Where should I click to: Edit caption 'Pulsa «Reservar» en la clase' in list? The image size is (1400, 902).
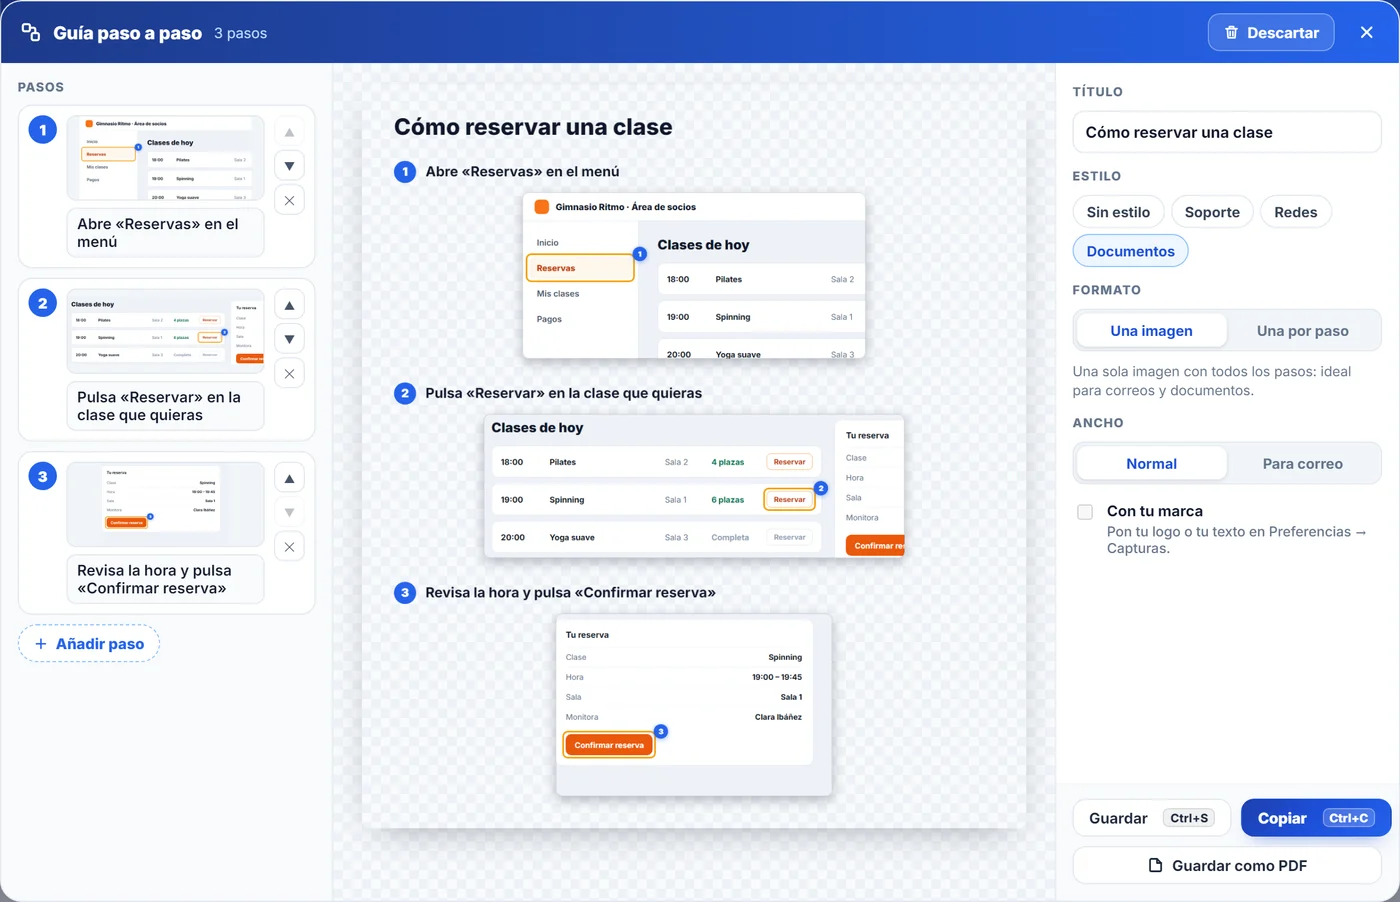click(166, 406)
